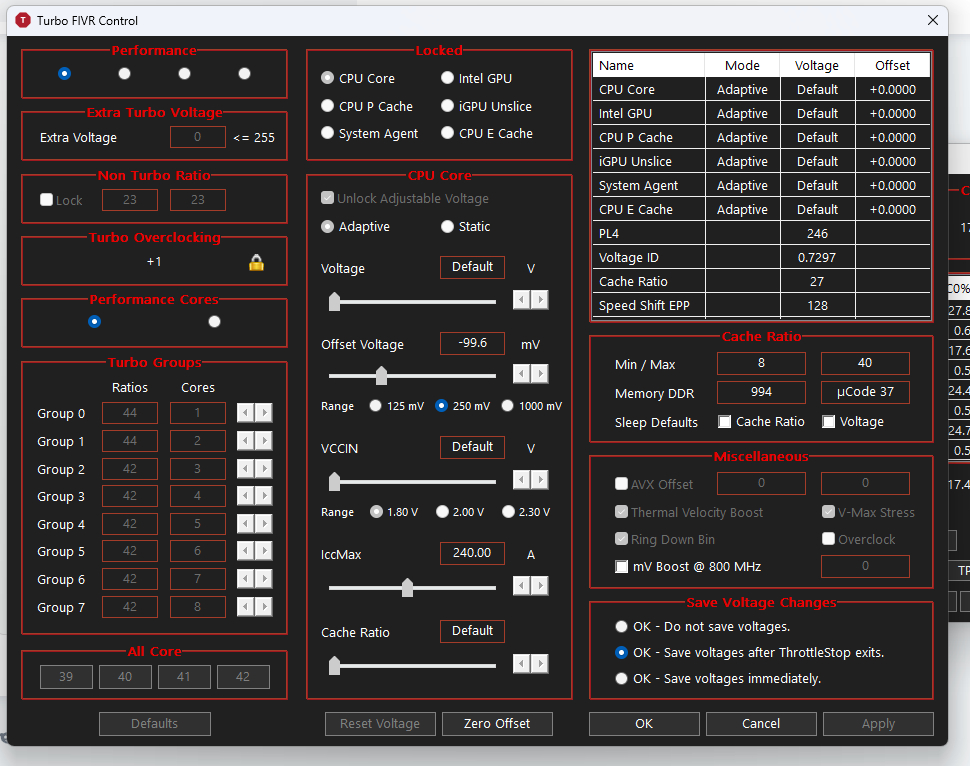This screenshot has width=970, height=766.
Task: Click the CPU Core Voltage slider handle
Action: pyautogui.click(x=334, y=301)
